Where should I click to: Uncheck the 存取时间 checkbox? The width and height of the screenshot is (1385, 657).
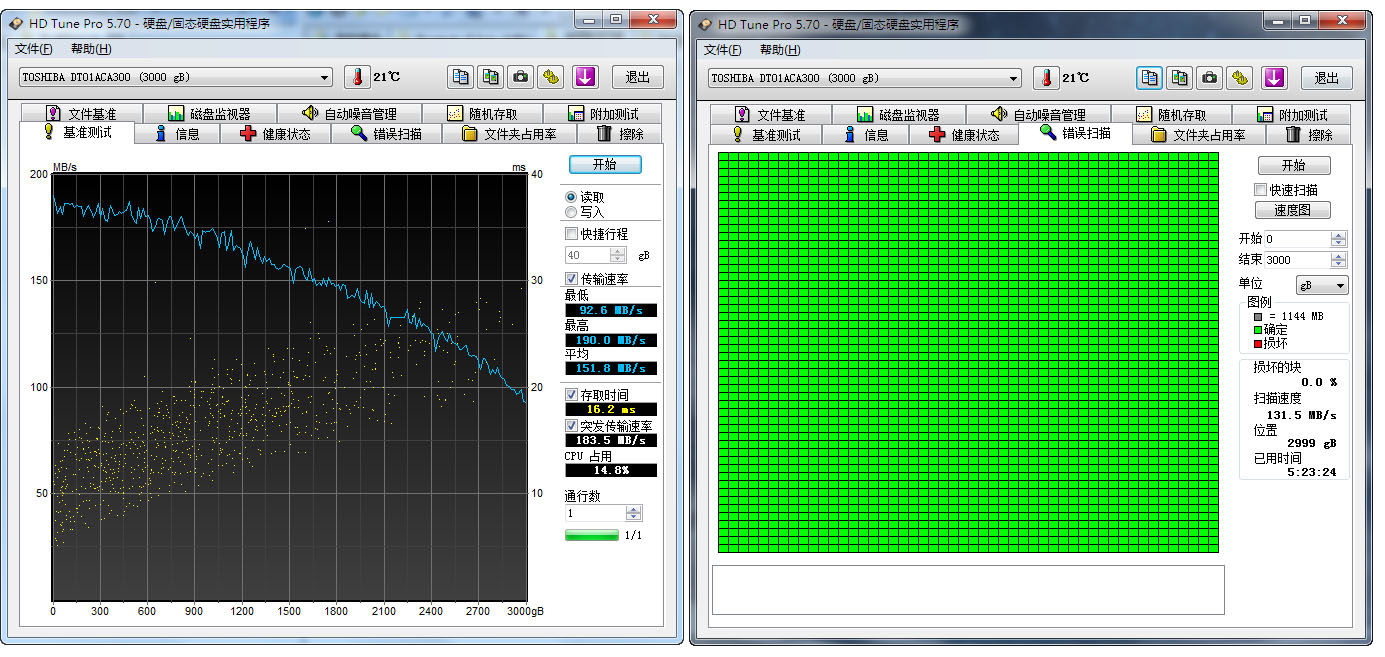coord(572,395)
